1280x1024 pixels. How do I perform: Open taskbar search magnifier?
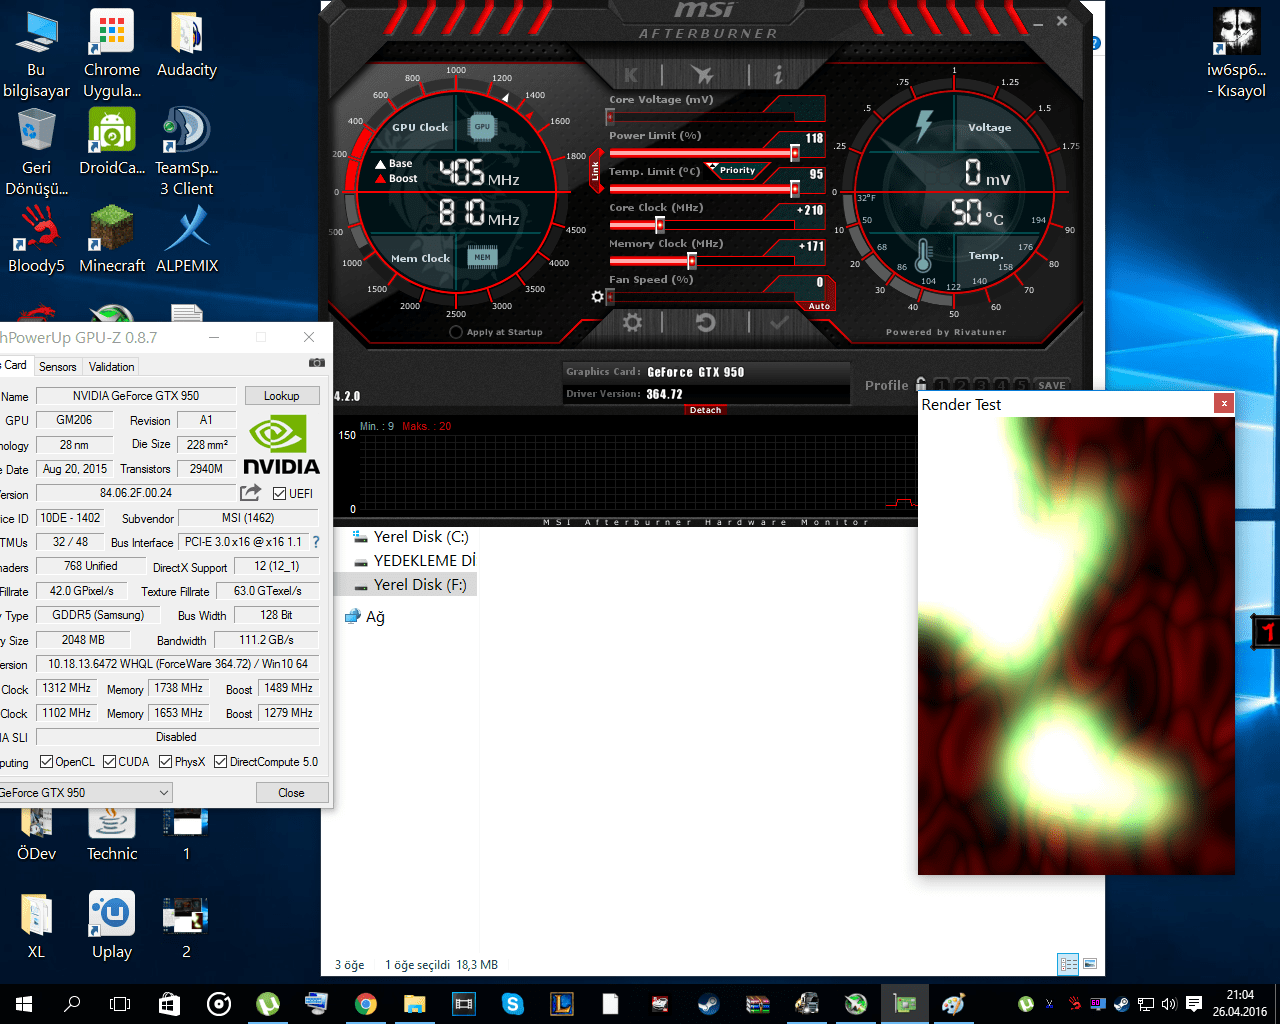tap(72, 1004)
